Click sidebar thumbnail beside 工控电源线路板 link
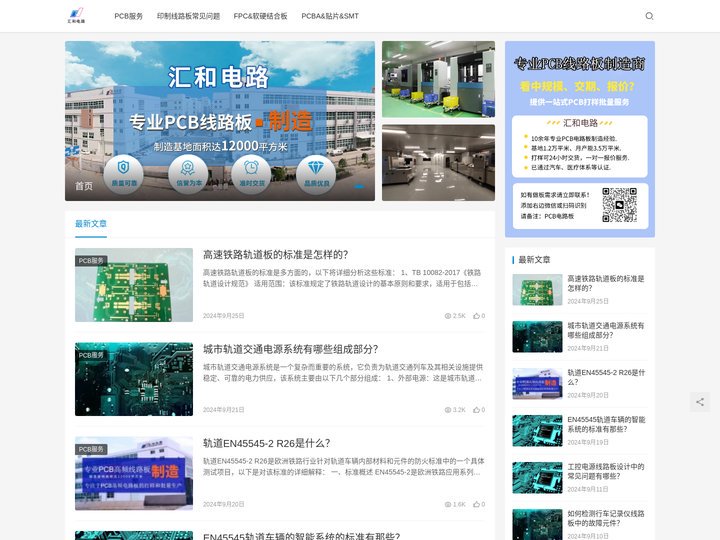Viewport: 720px width, 540px height. click(x=537, y=478)
